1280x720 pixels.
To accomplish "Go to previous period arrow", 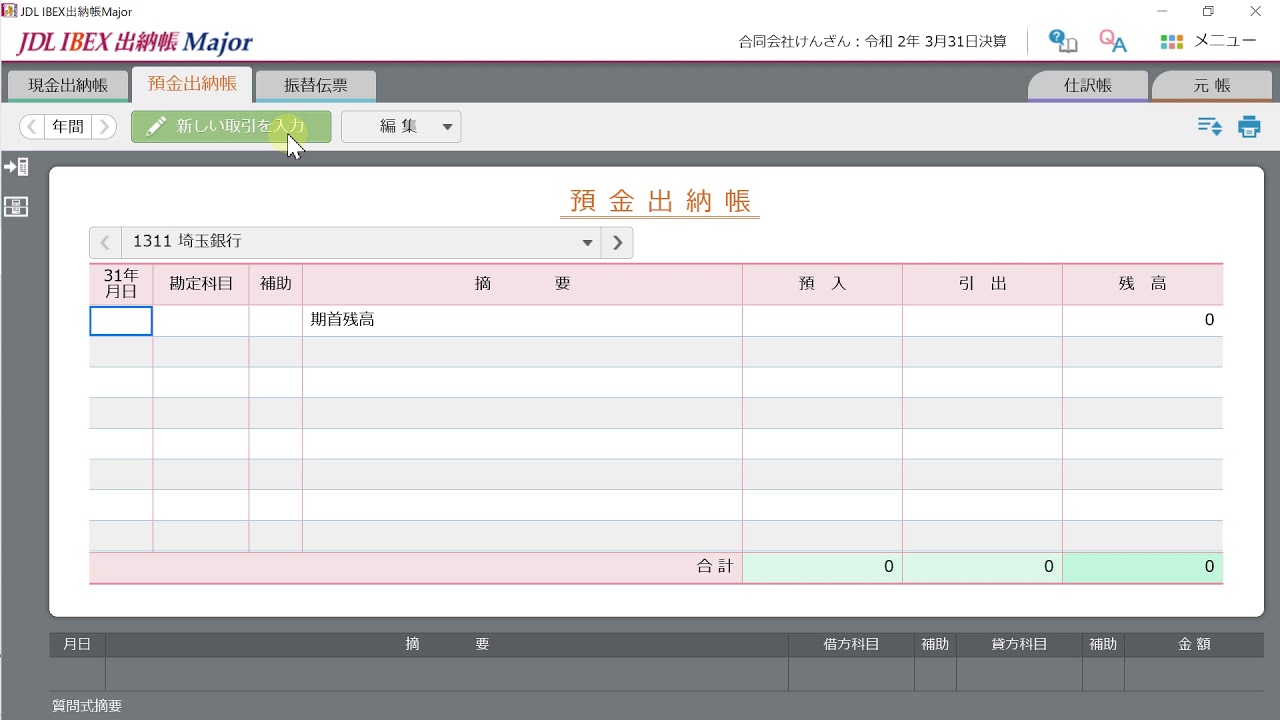I will pos(32,127).
